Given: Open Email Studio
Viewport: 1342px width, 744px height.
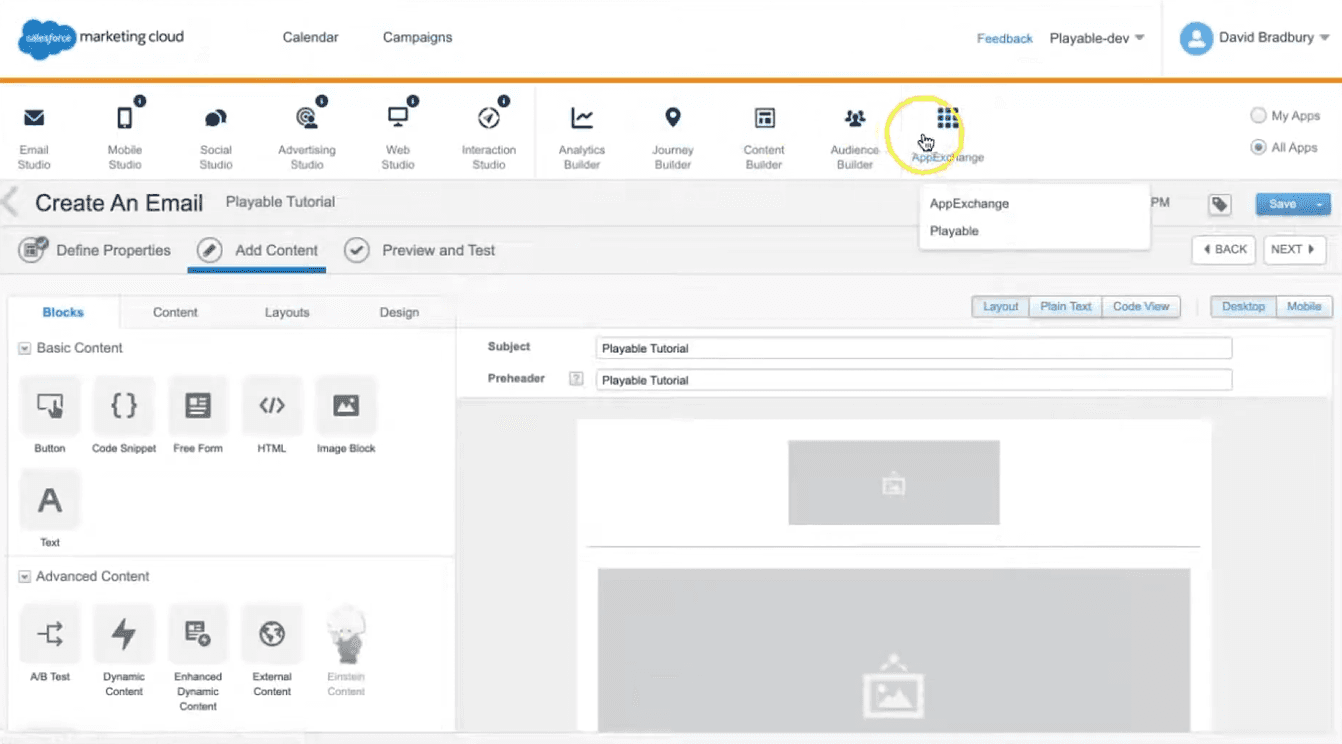Looking at the screenshot, I should tap(34, 136).
